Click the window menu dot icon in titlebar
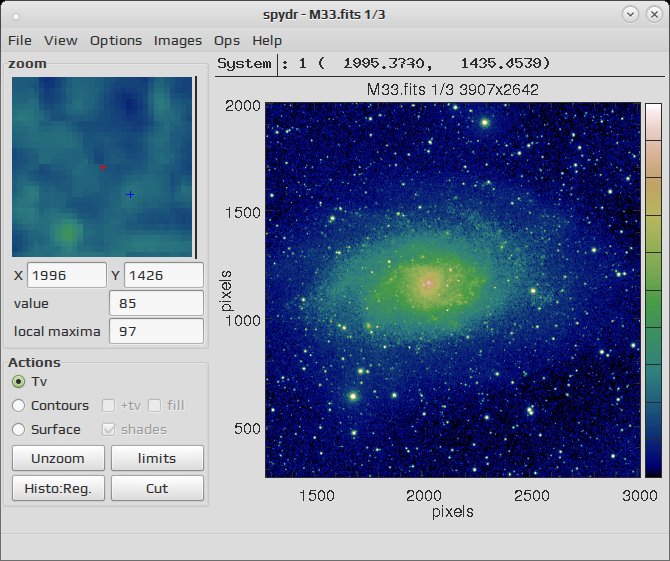Viewport: 670px width, 561px height. tap(16, 17)
